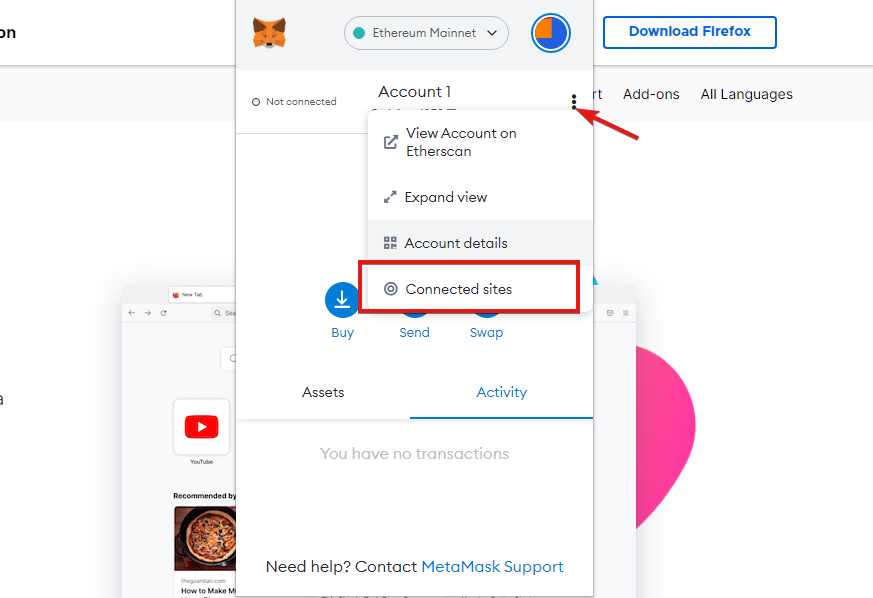Open Account details from the menu
Viewport: 873px width, 598px height.
click(x=480, y=243)
